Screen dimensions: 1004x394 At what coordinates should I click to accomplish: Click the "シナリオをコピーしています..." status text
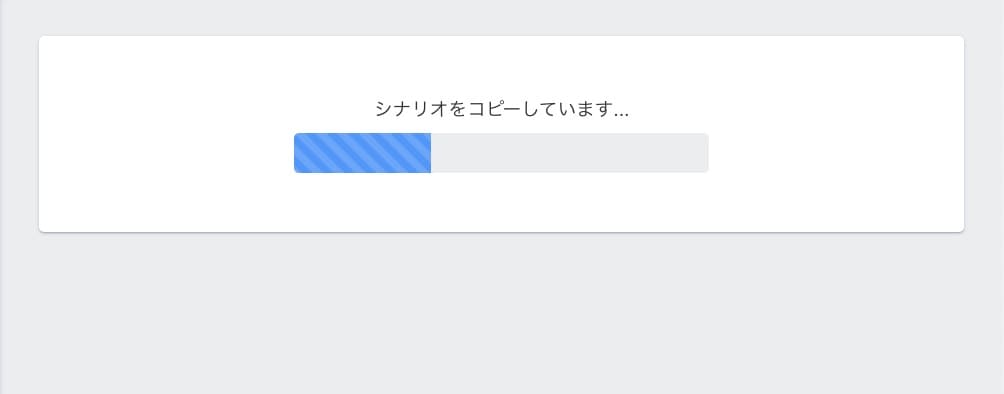pyautogui.click(x=501, y=110)
